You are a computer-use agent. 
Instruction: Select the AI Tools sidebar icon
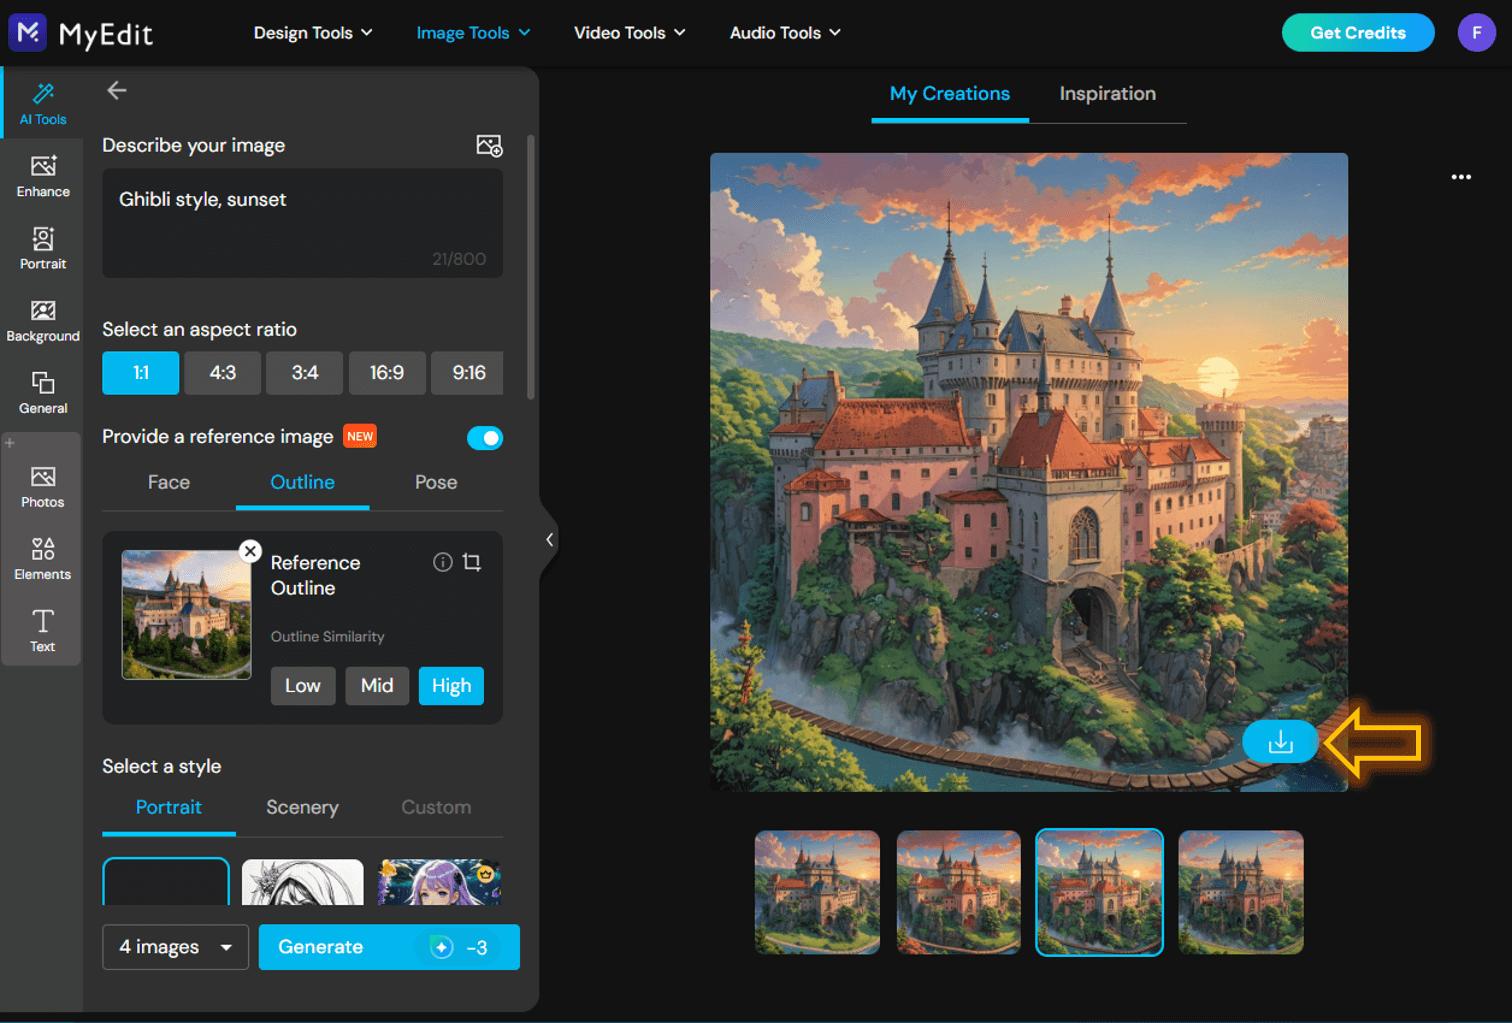(x=42, y=103)
